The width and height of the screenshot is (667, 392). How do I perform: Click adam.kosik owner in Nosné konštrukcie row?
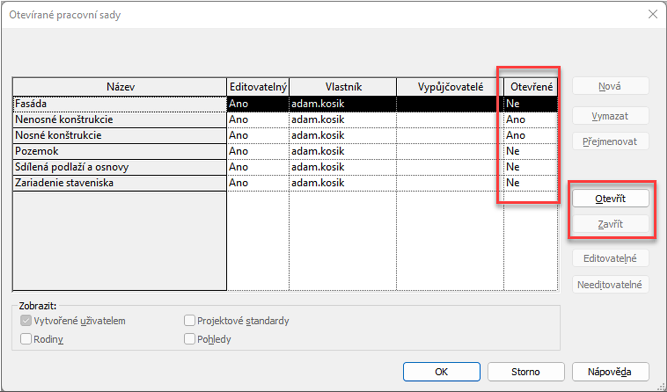coord(343,135)
